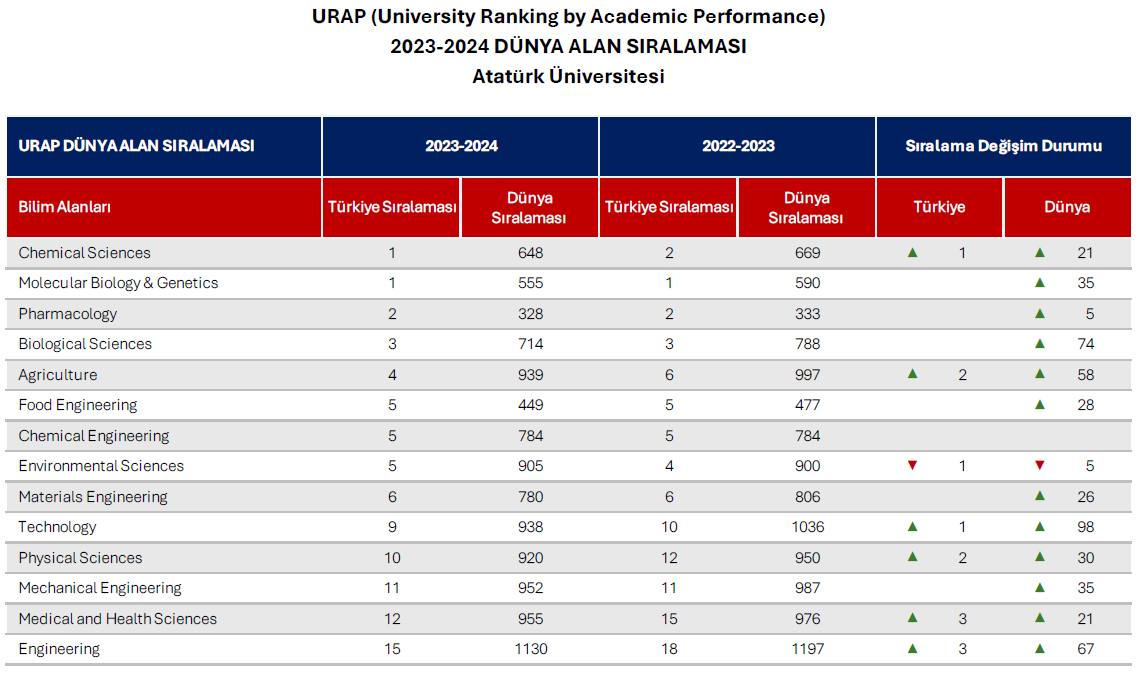This screenshot has height=675, width=1140.
Task: Select the 2022-2023 column group header
Action: click(x=738, y=146)
